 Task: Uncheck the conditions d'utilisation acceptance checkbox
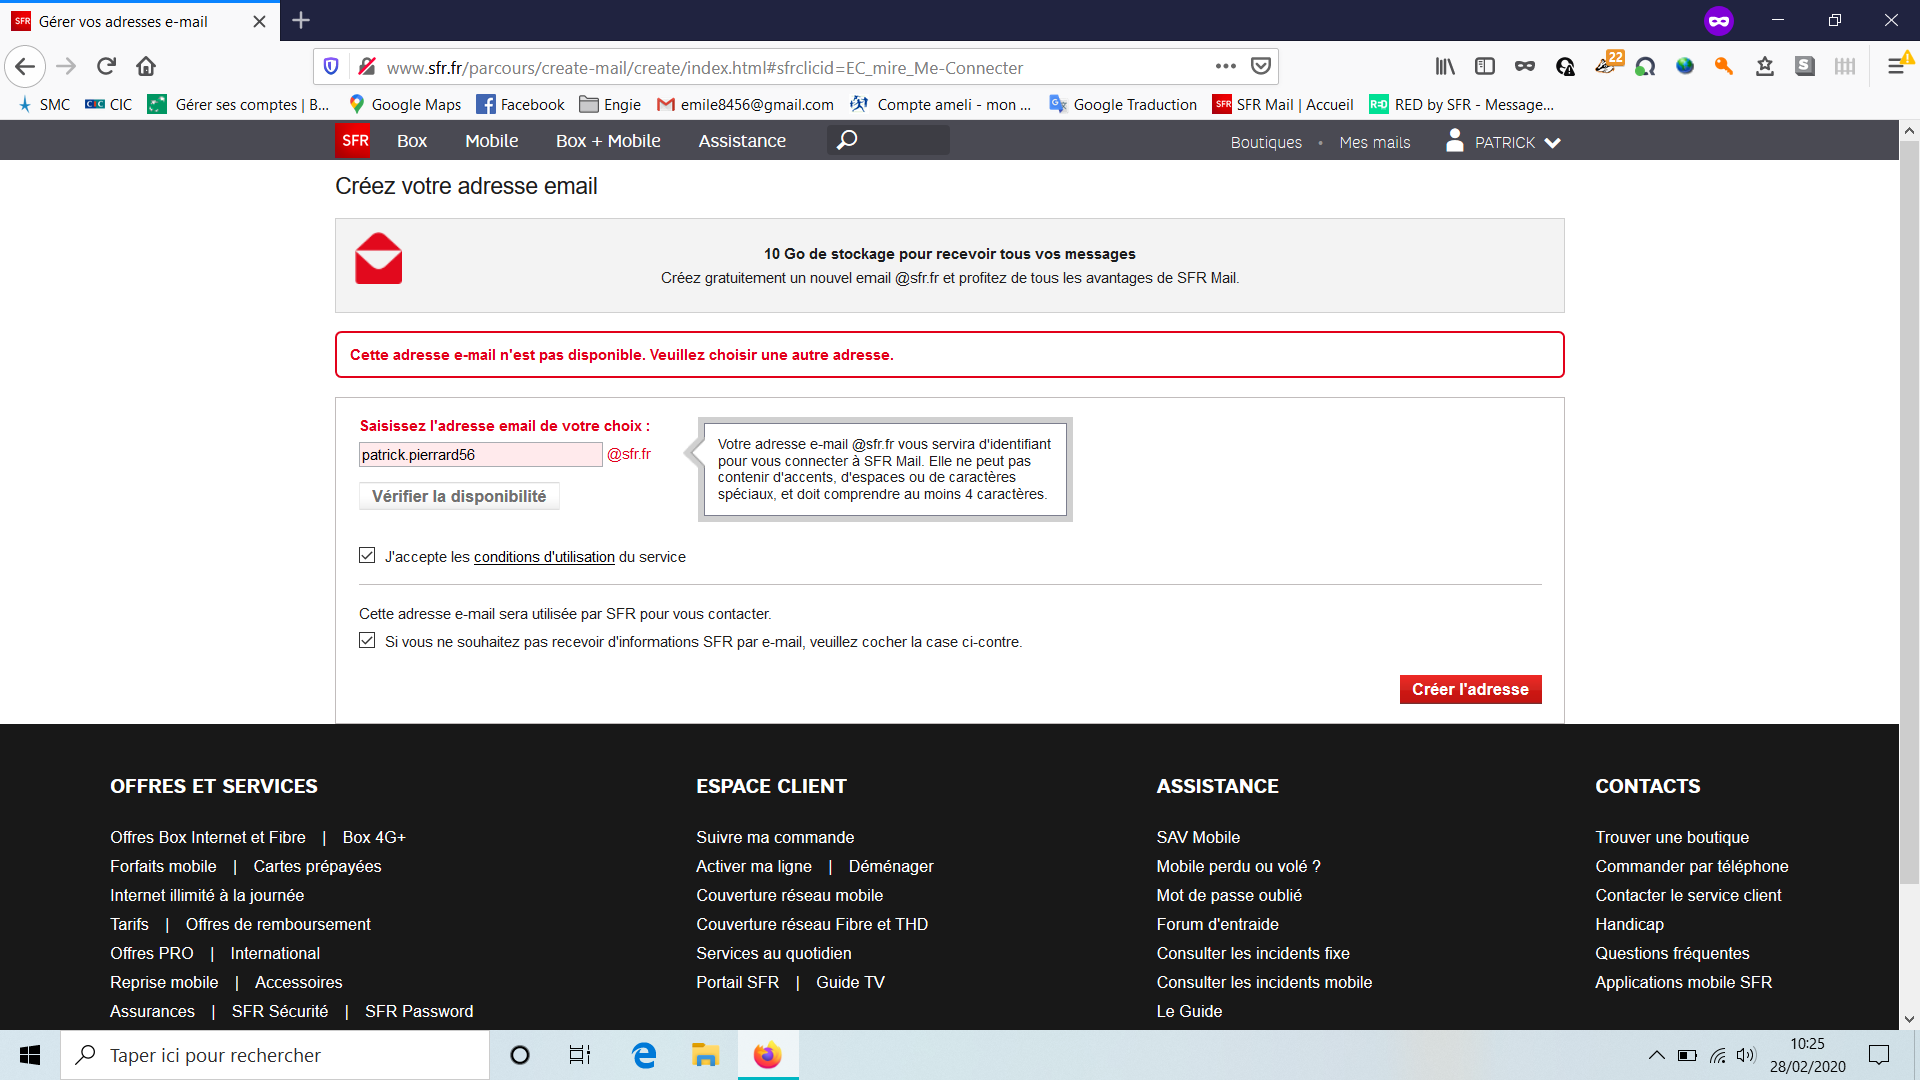pyautogui.click(x=367, y=556)
